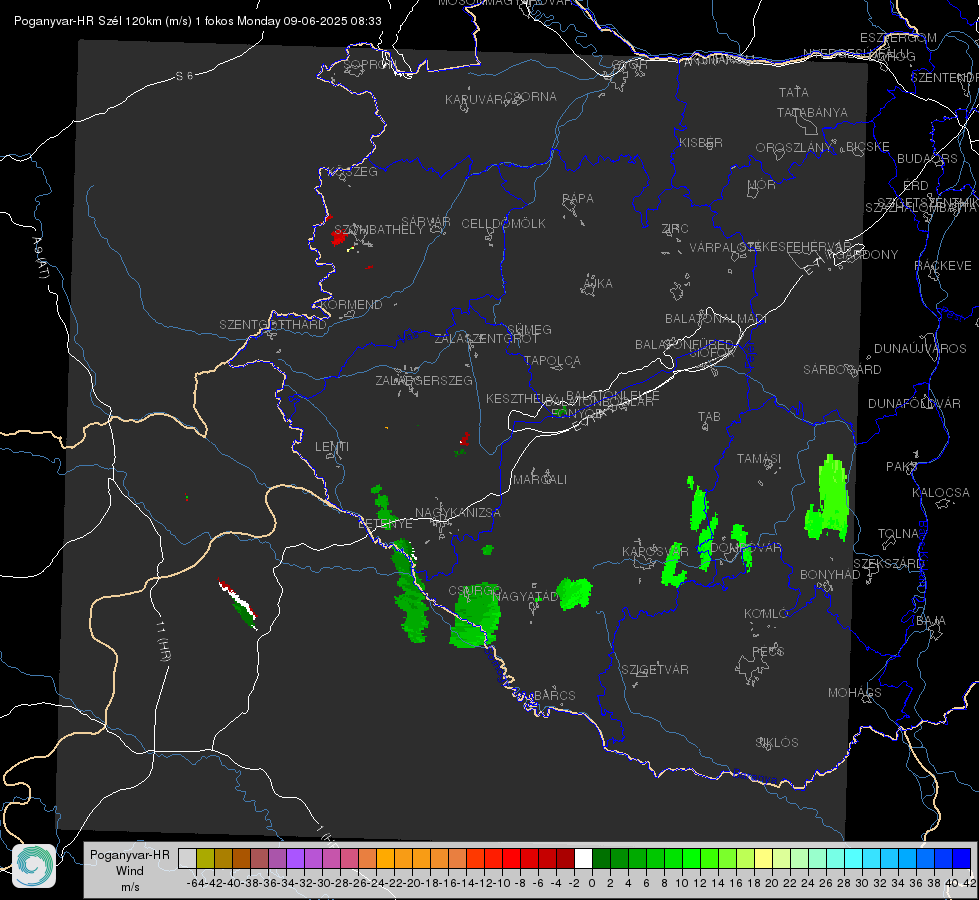This screenshot has height=900, width=979.
Task: Click the BARCS town label
Action: tap(555, 695)
